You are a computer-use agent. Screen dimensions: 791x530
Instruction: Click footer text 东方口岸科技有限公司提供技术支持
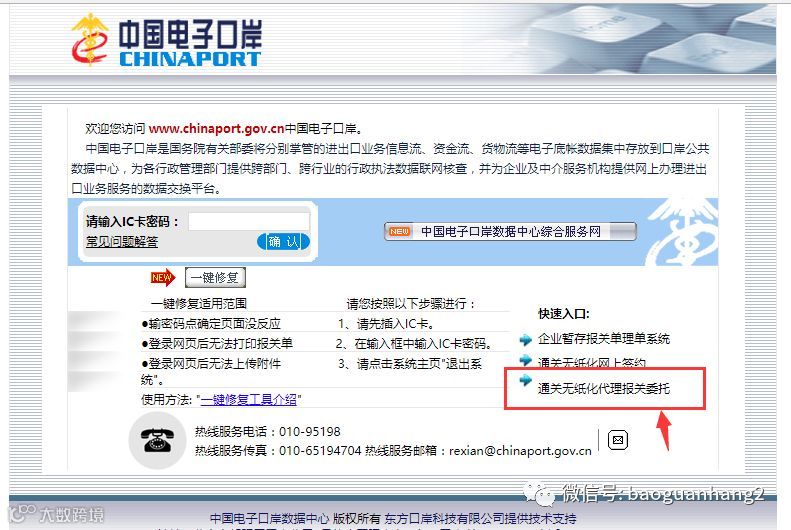click(480, 518)
